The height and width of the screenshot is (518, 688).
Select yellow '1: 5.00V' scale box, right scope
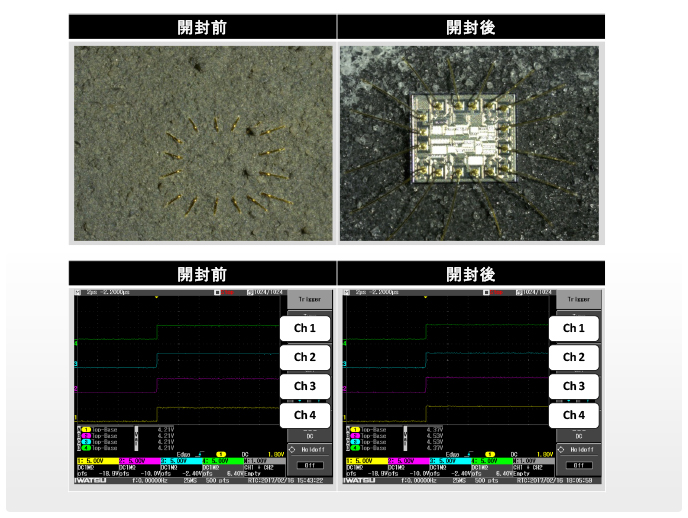tap(366, 461)
